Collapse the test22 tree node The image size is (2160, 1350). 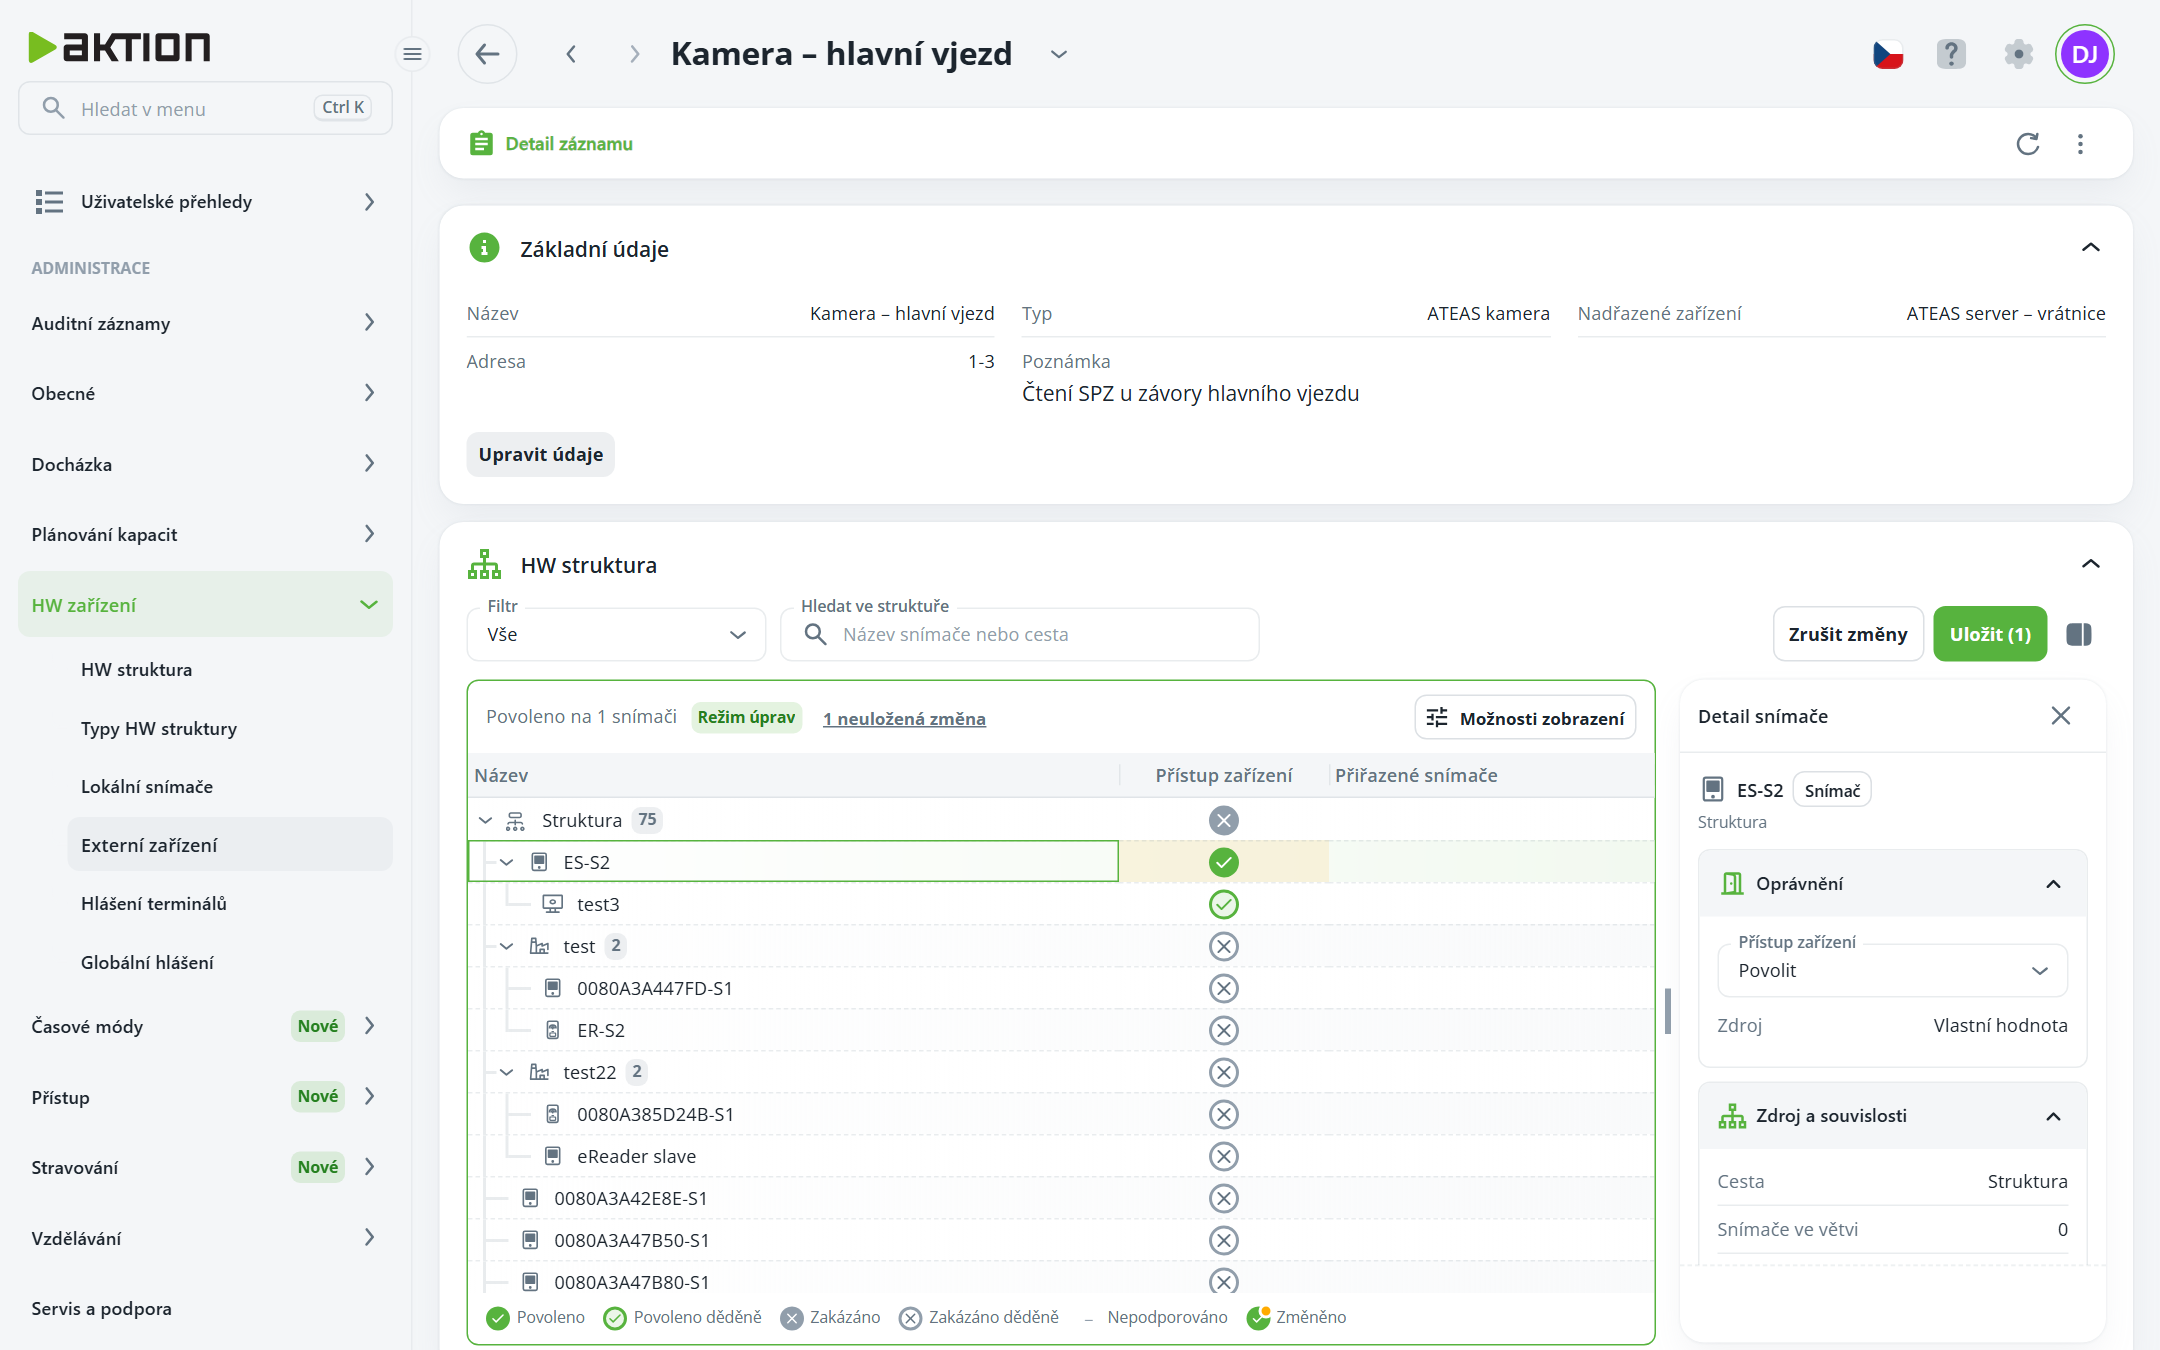point(506,1072)
